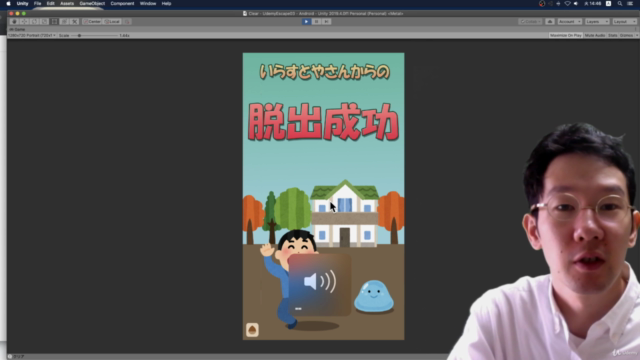
Task: Click the acorn item button in game
Action: (252, 330)
